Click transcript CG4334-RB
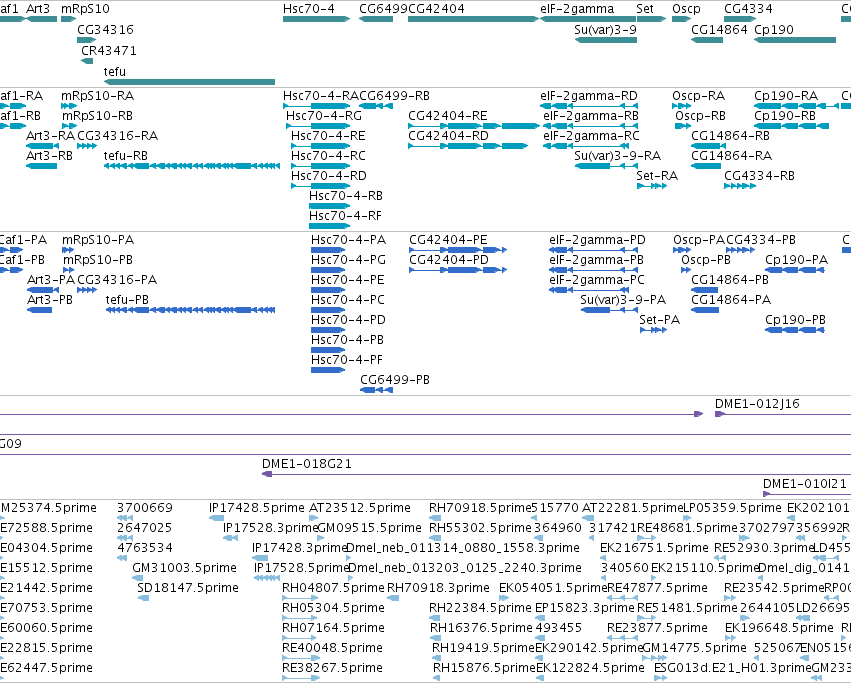This screenshot has width=851, height=683. [740, 186]
